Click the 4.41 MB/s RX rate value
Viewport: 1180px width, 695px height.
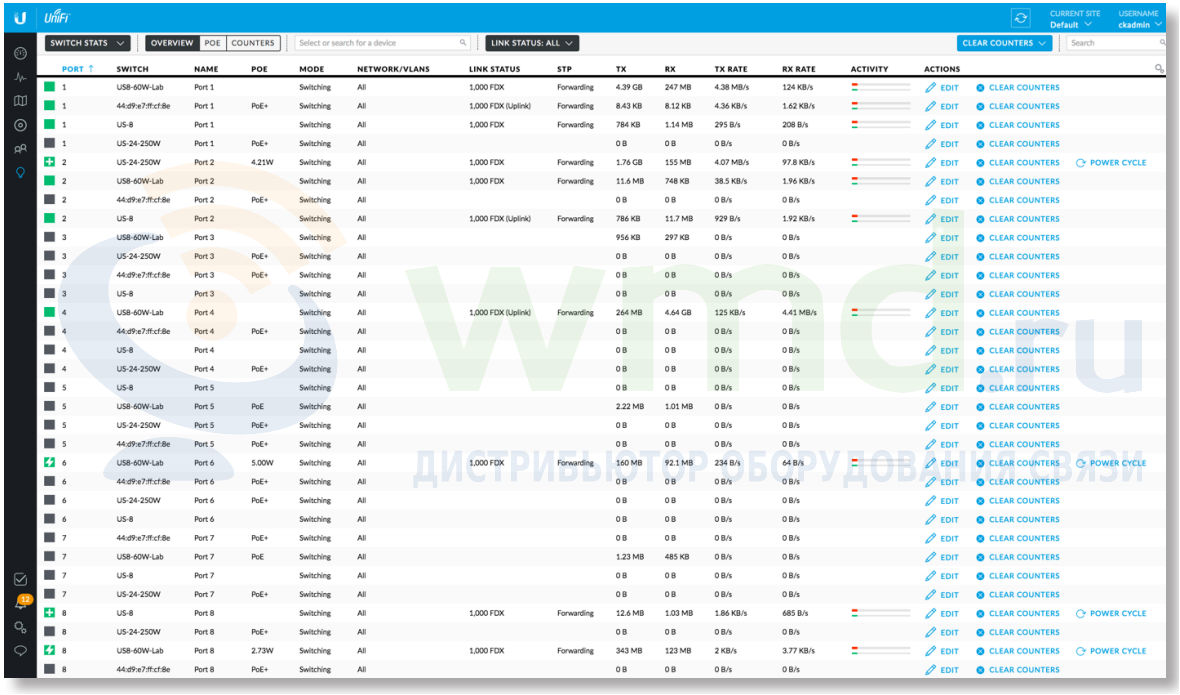[799, 313]
